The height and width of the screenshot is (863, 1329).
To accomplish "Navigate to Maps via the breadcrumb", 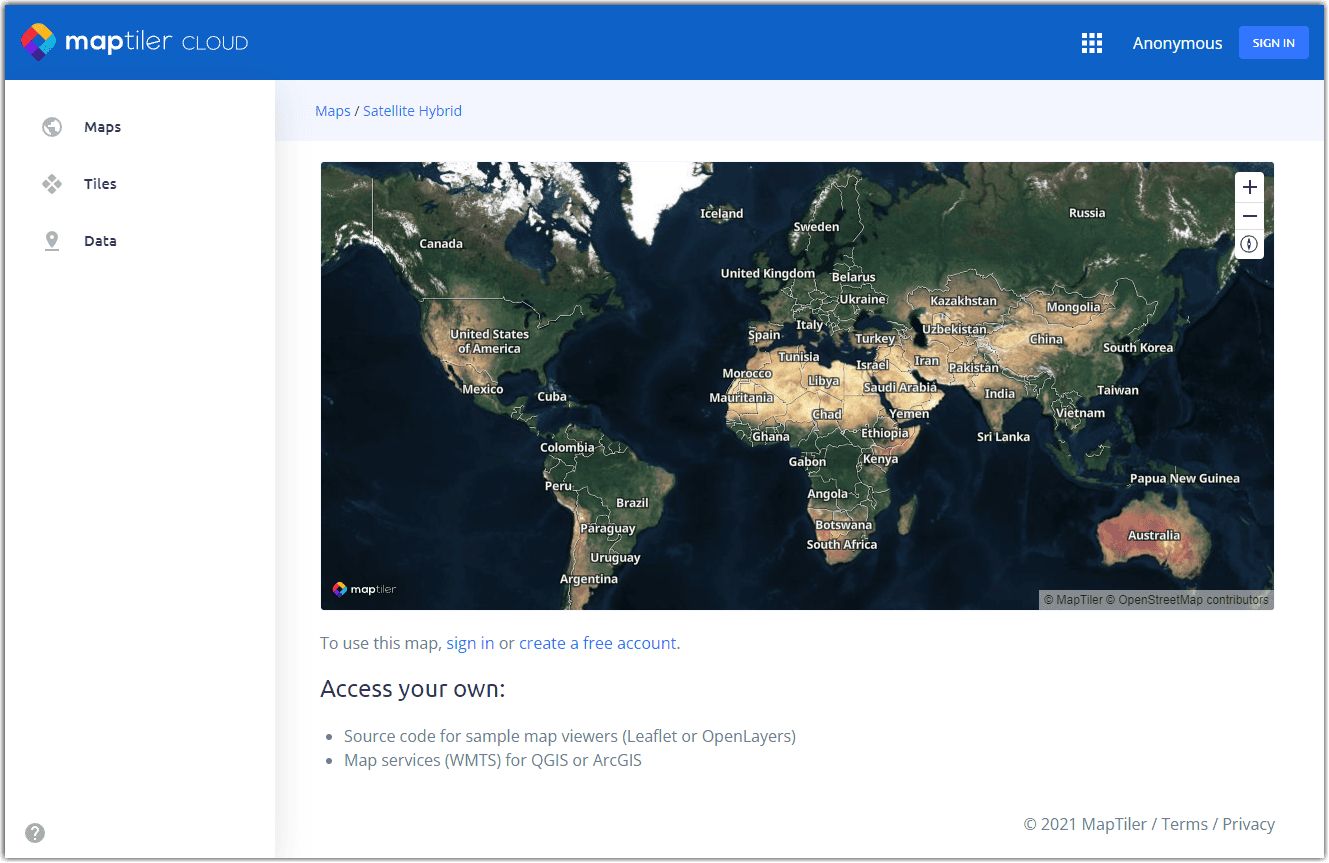I will pyautogui.click(x=333, y=110).
